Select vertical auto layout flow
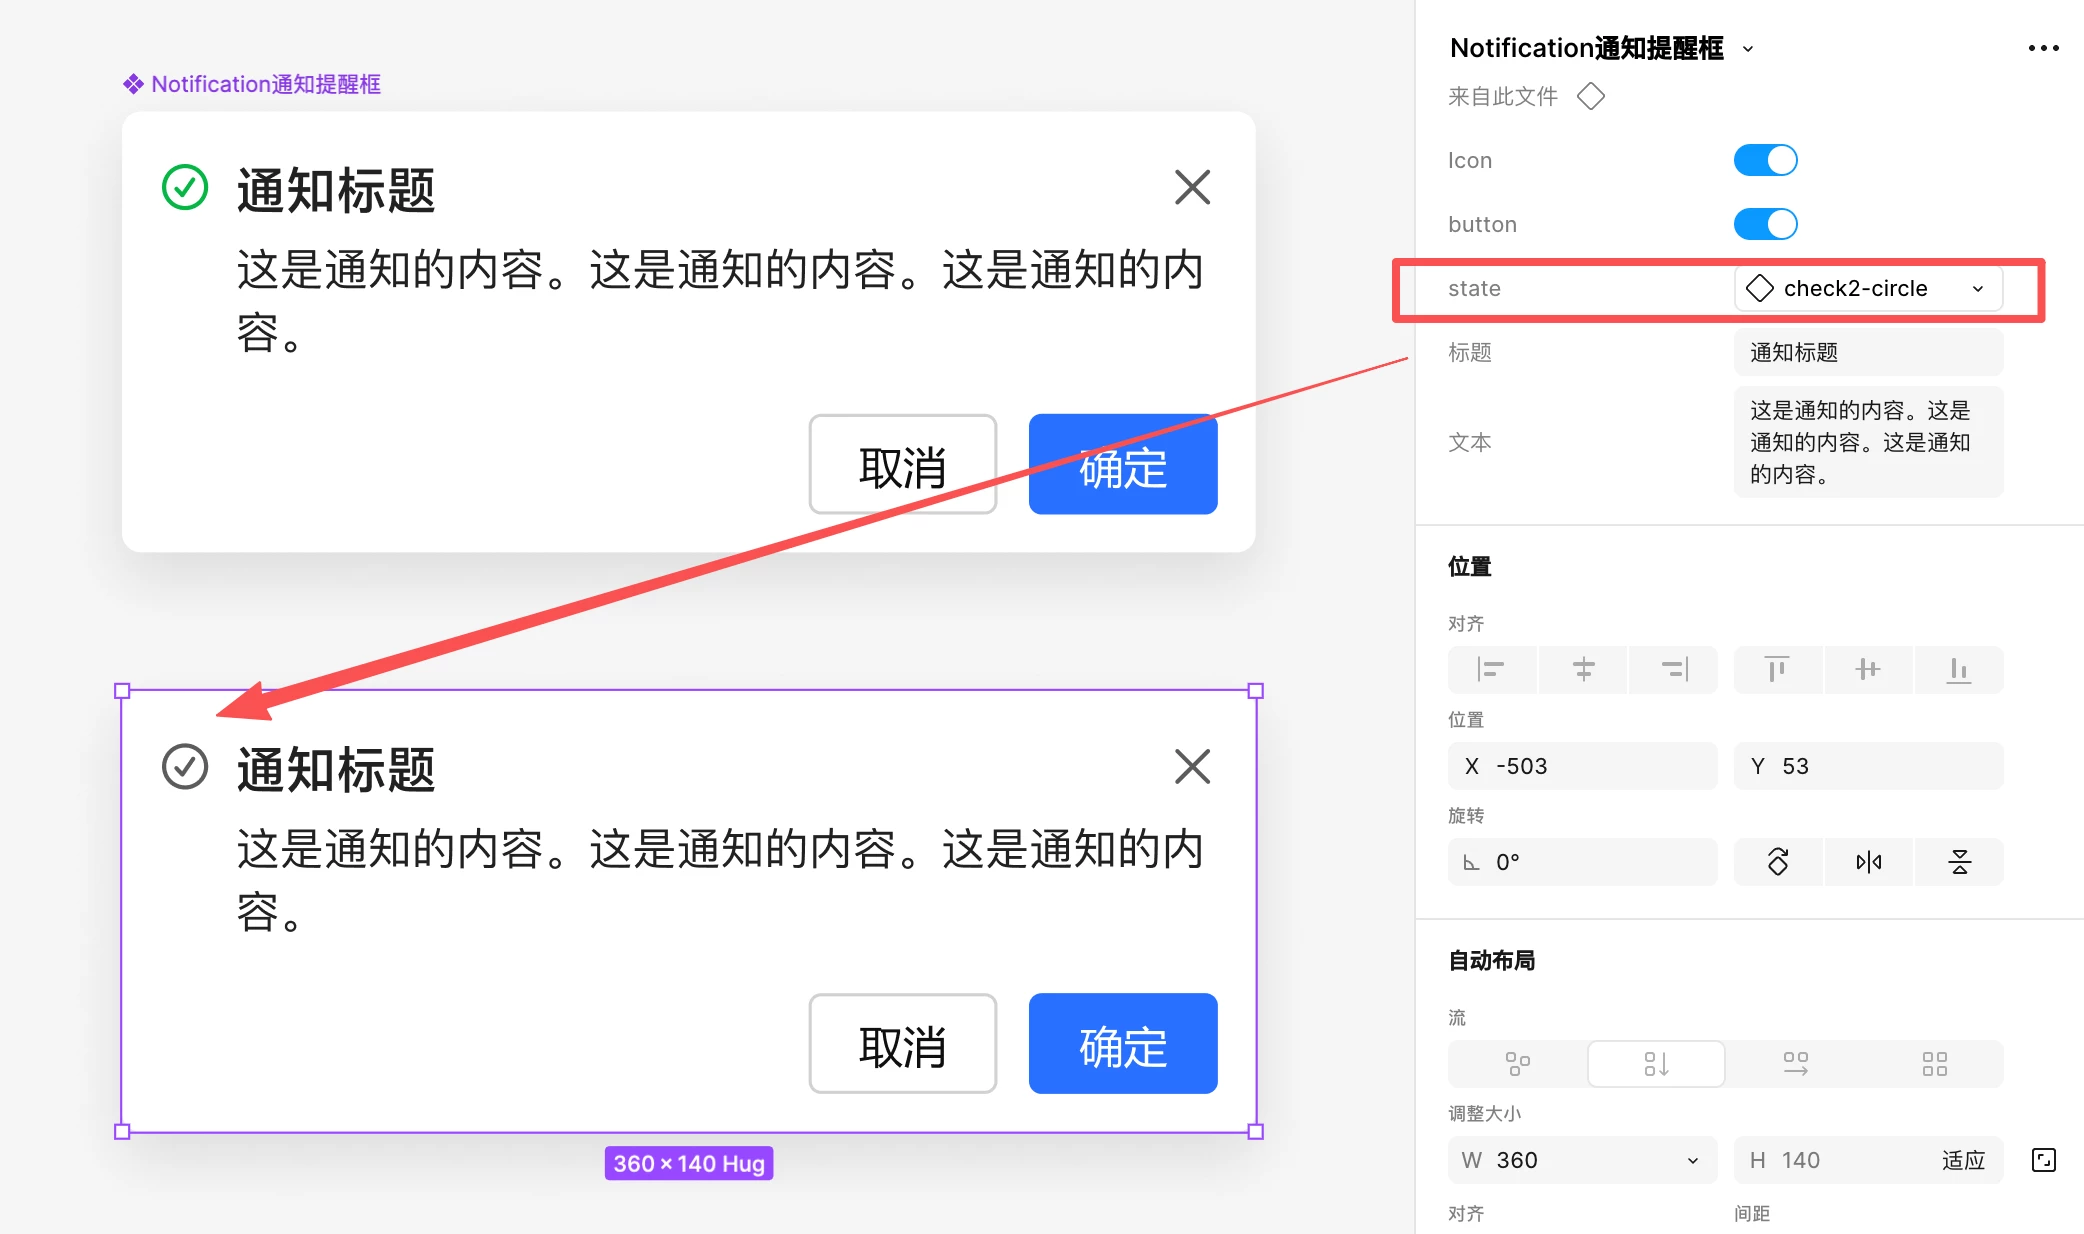The width and height of the screenshot is (2084, 1234). click(x=1656, y=1064)
